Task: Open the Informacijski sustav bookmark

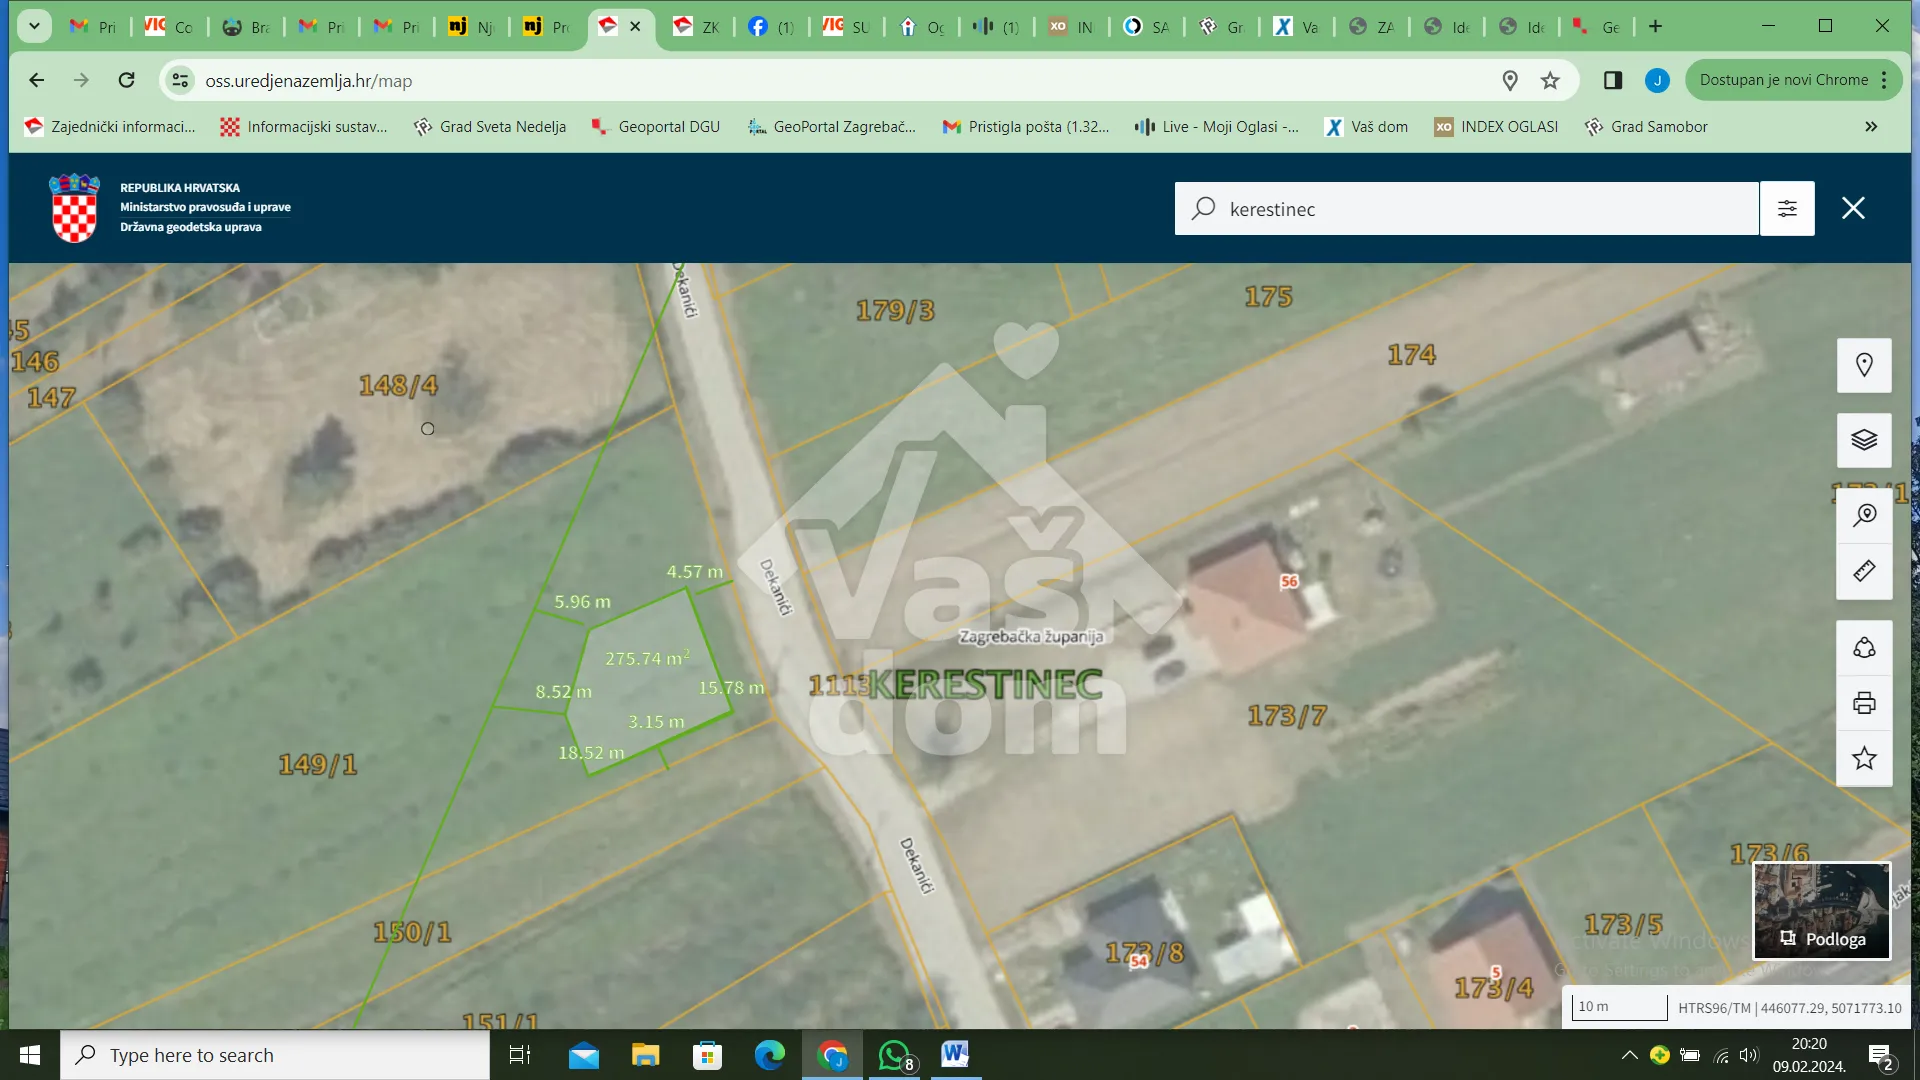Action: 304,127
